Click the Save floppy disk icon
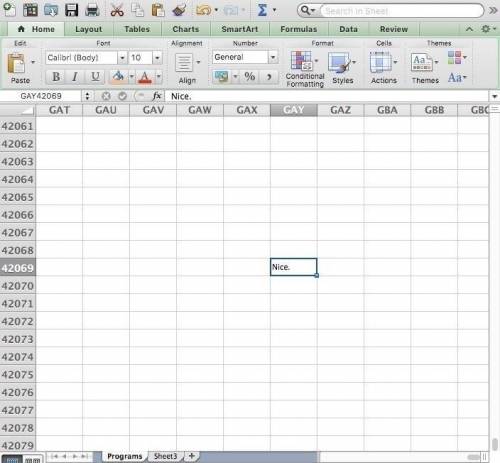Image resolution: width=500 pixels, height=463 pixels. pyautogui.click(x=71, y=10)
